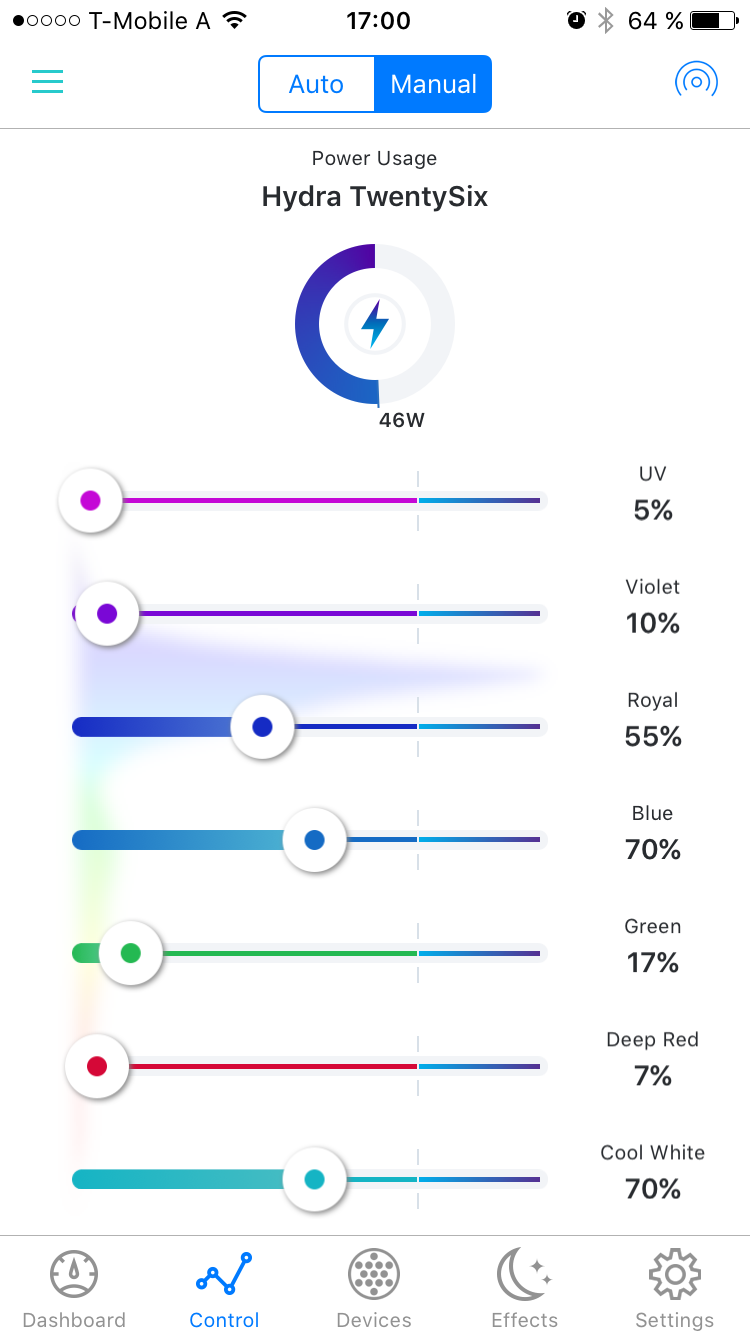Switch to Auto mode

tap(316, 84)
